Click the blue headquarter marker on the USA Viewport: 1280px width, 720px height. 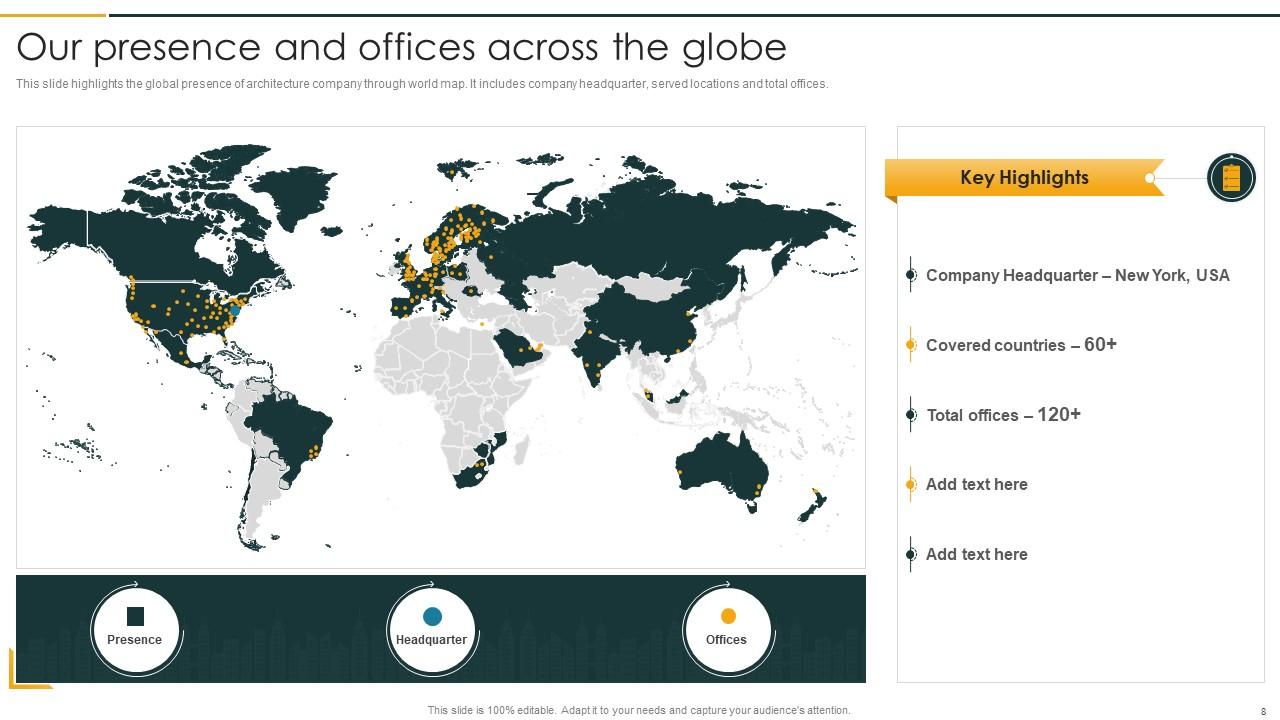click(236, 311)
